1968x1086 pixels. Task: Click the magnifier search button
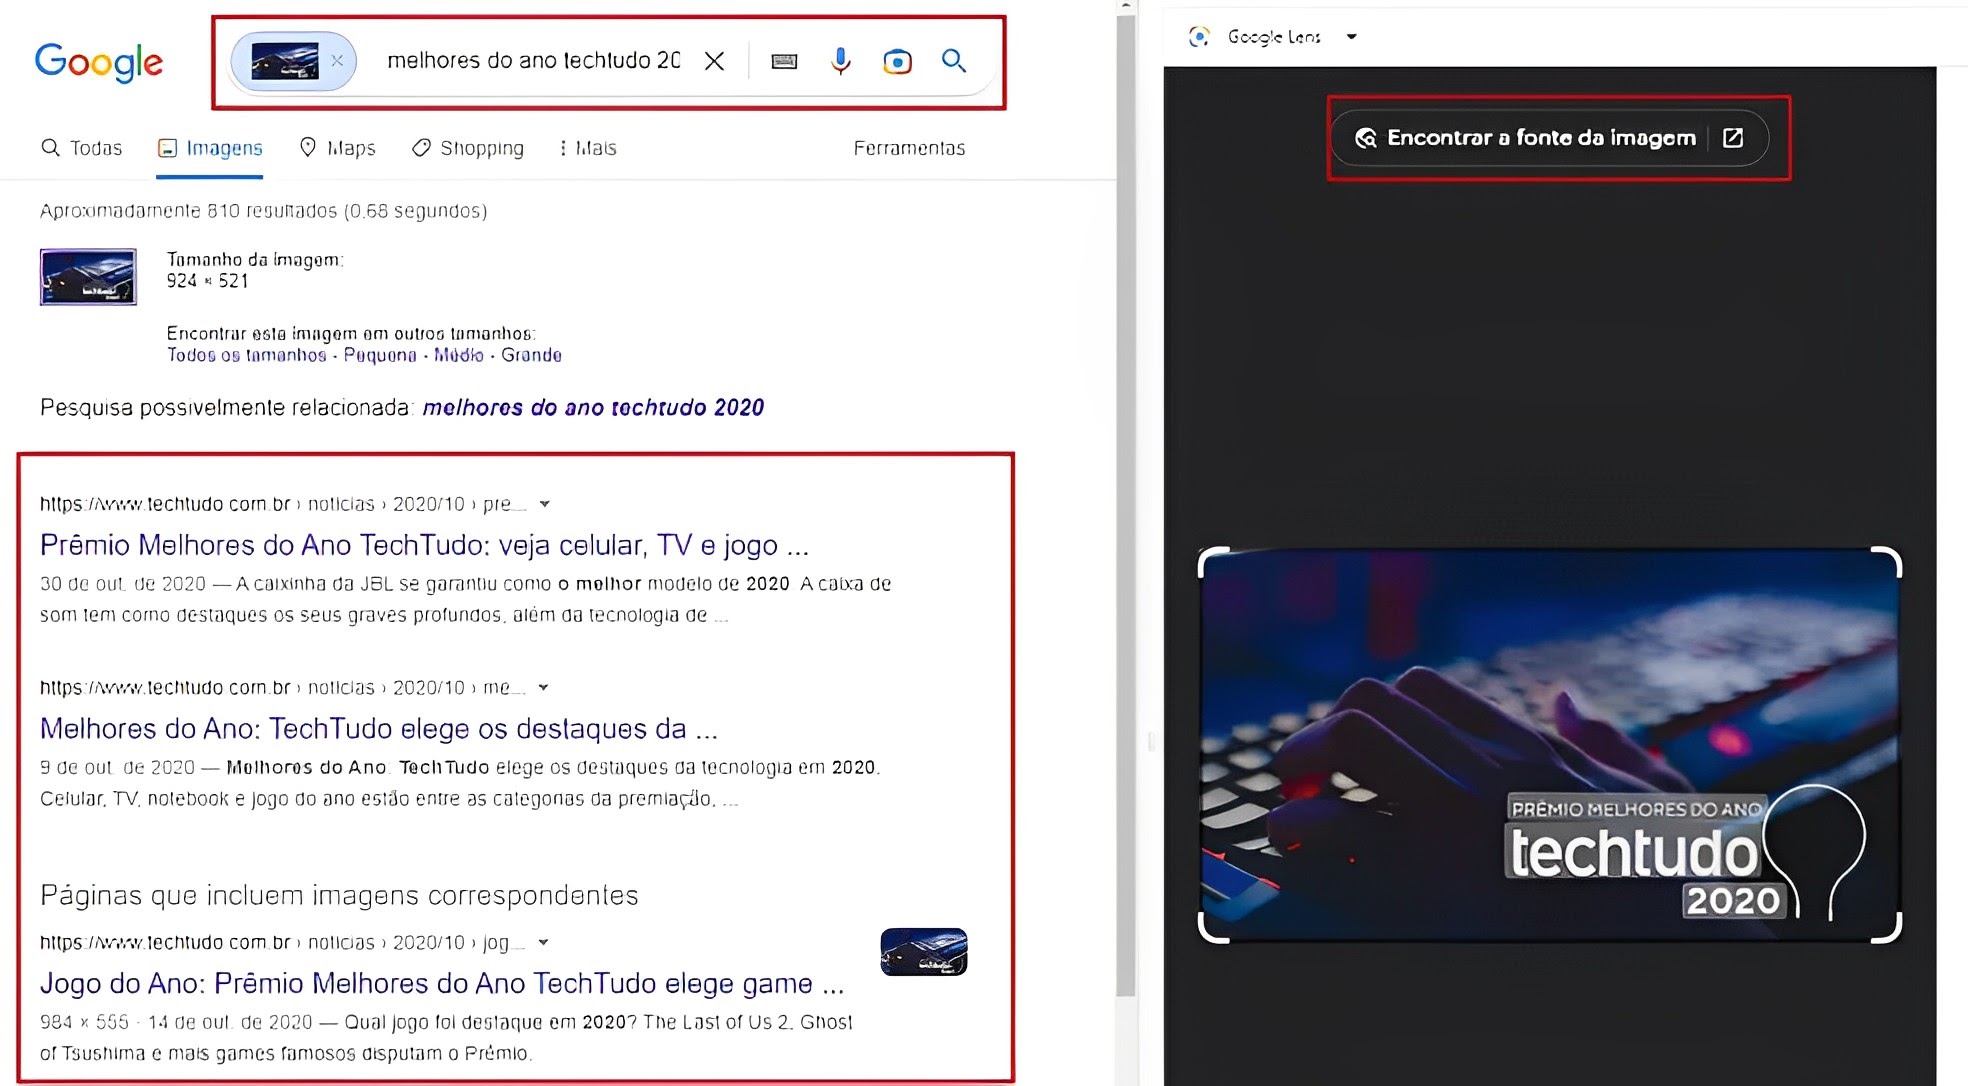954,61
